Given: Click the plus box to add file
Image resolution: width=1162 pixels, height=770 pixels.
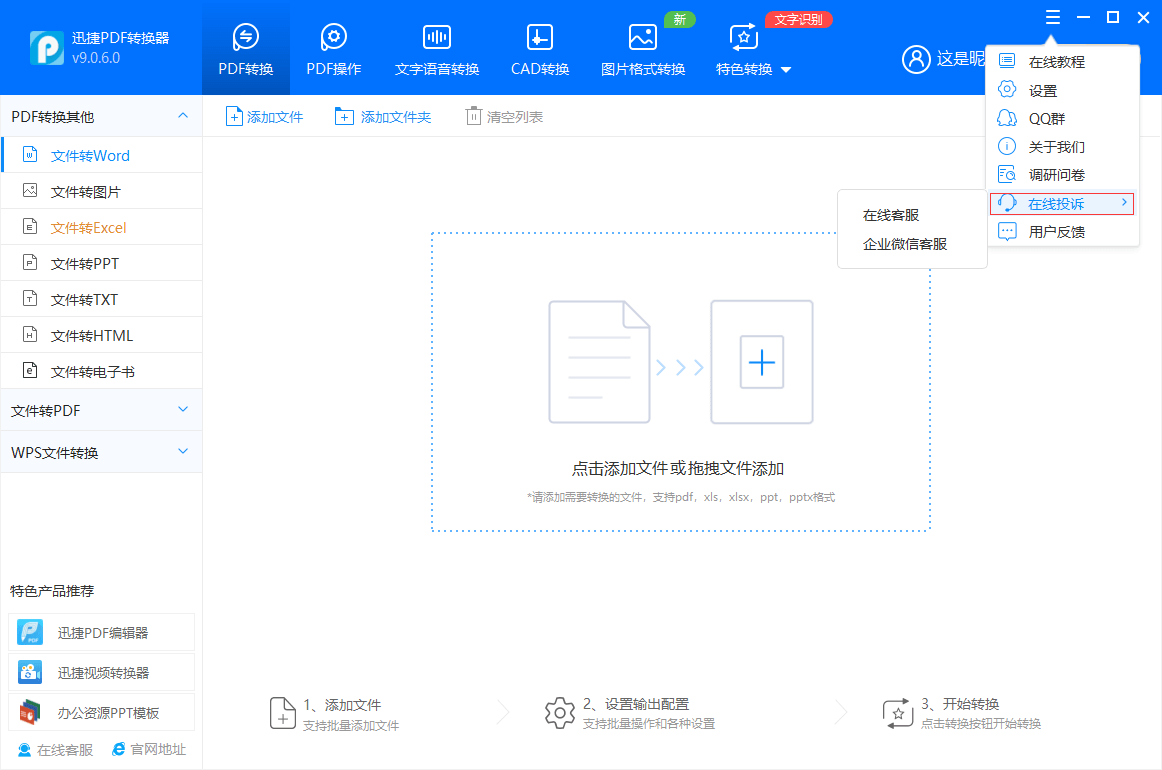Looking at the screenshot, I should coord(762,362).
